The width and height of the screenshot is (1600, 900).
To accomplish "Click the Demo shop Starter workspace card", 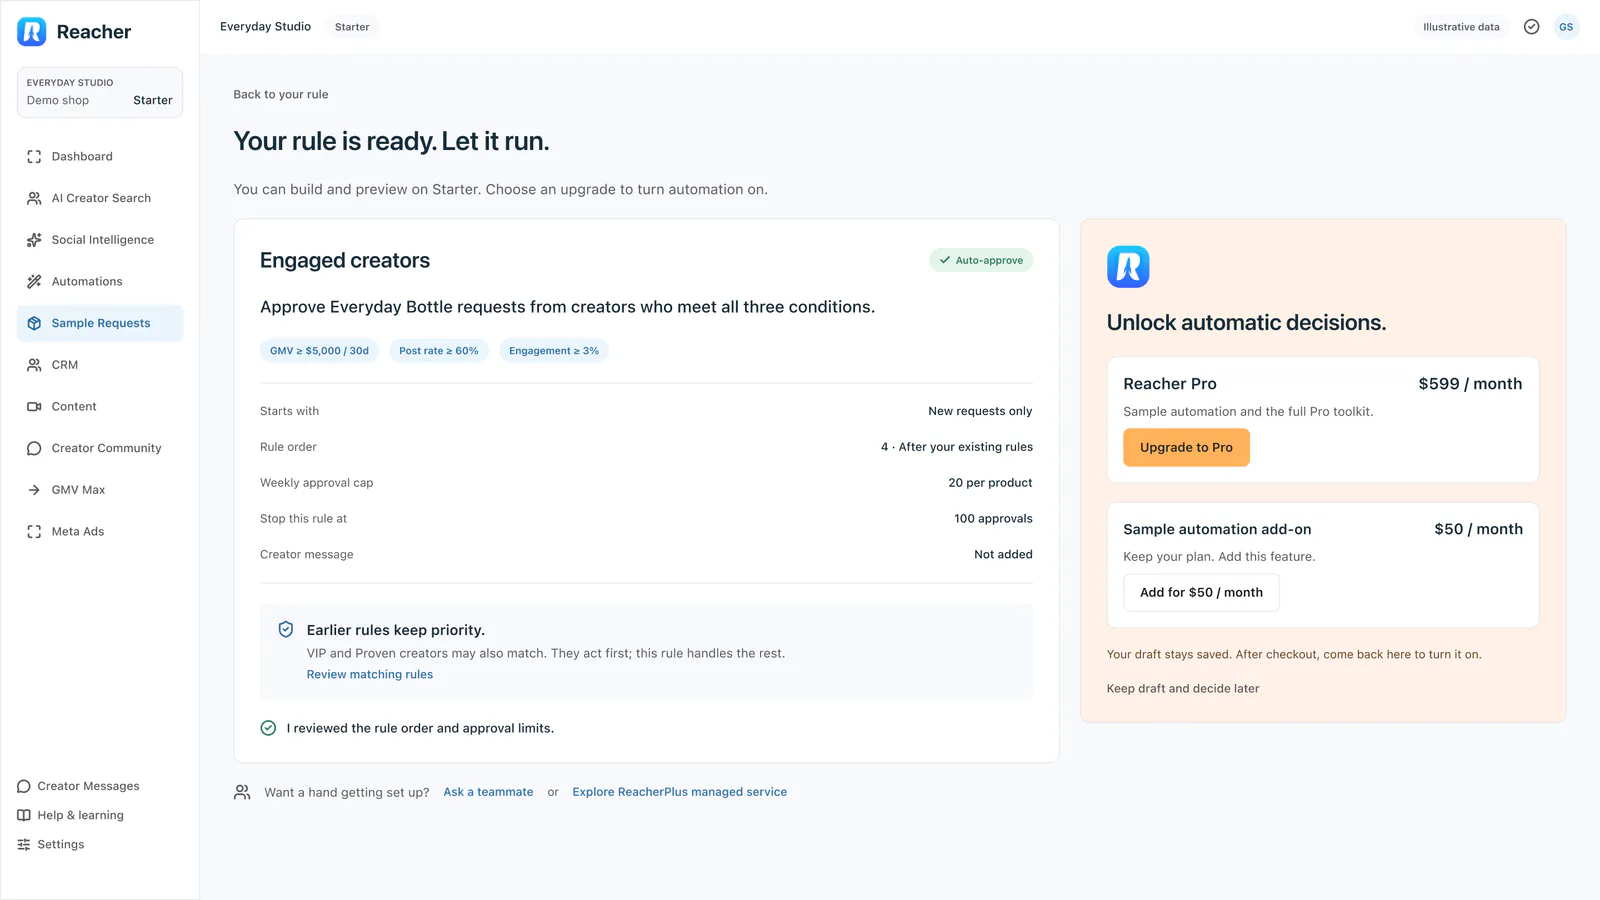I will click(x=100, y=92).
